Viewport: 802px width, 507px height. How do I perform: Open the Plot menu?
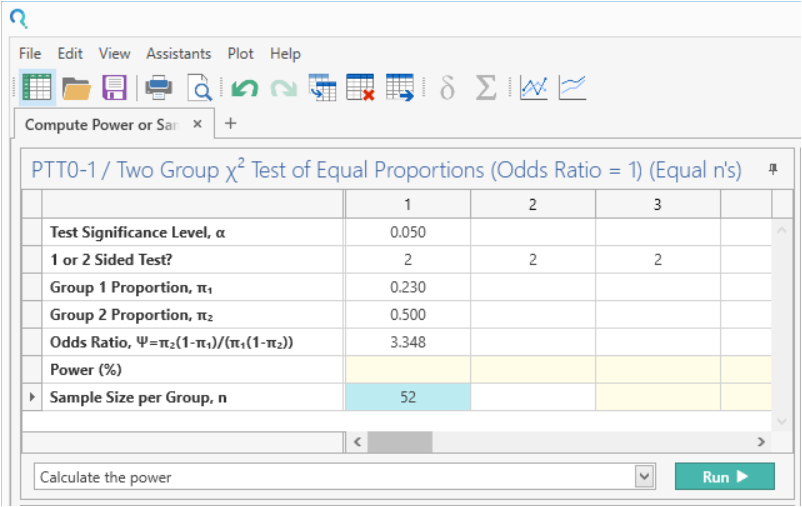point(240,54)
